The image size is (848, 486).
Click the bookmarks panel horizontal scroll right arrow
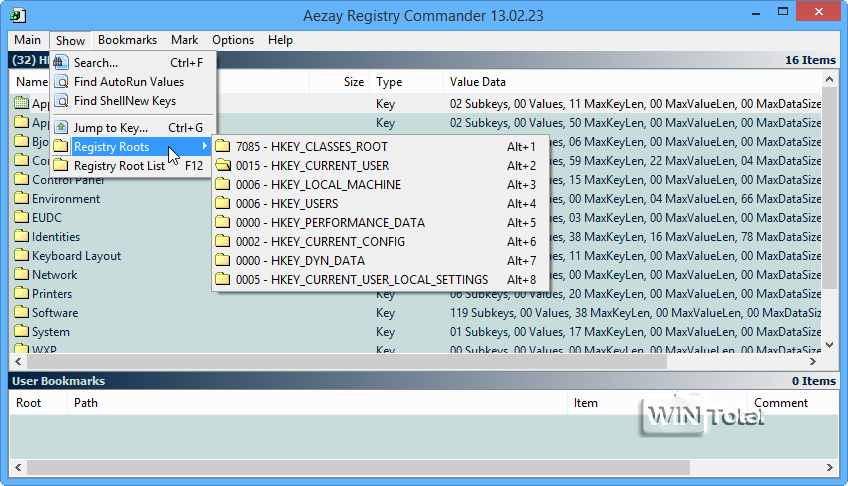pos(830,467)
